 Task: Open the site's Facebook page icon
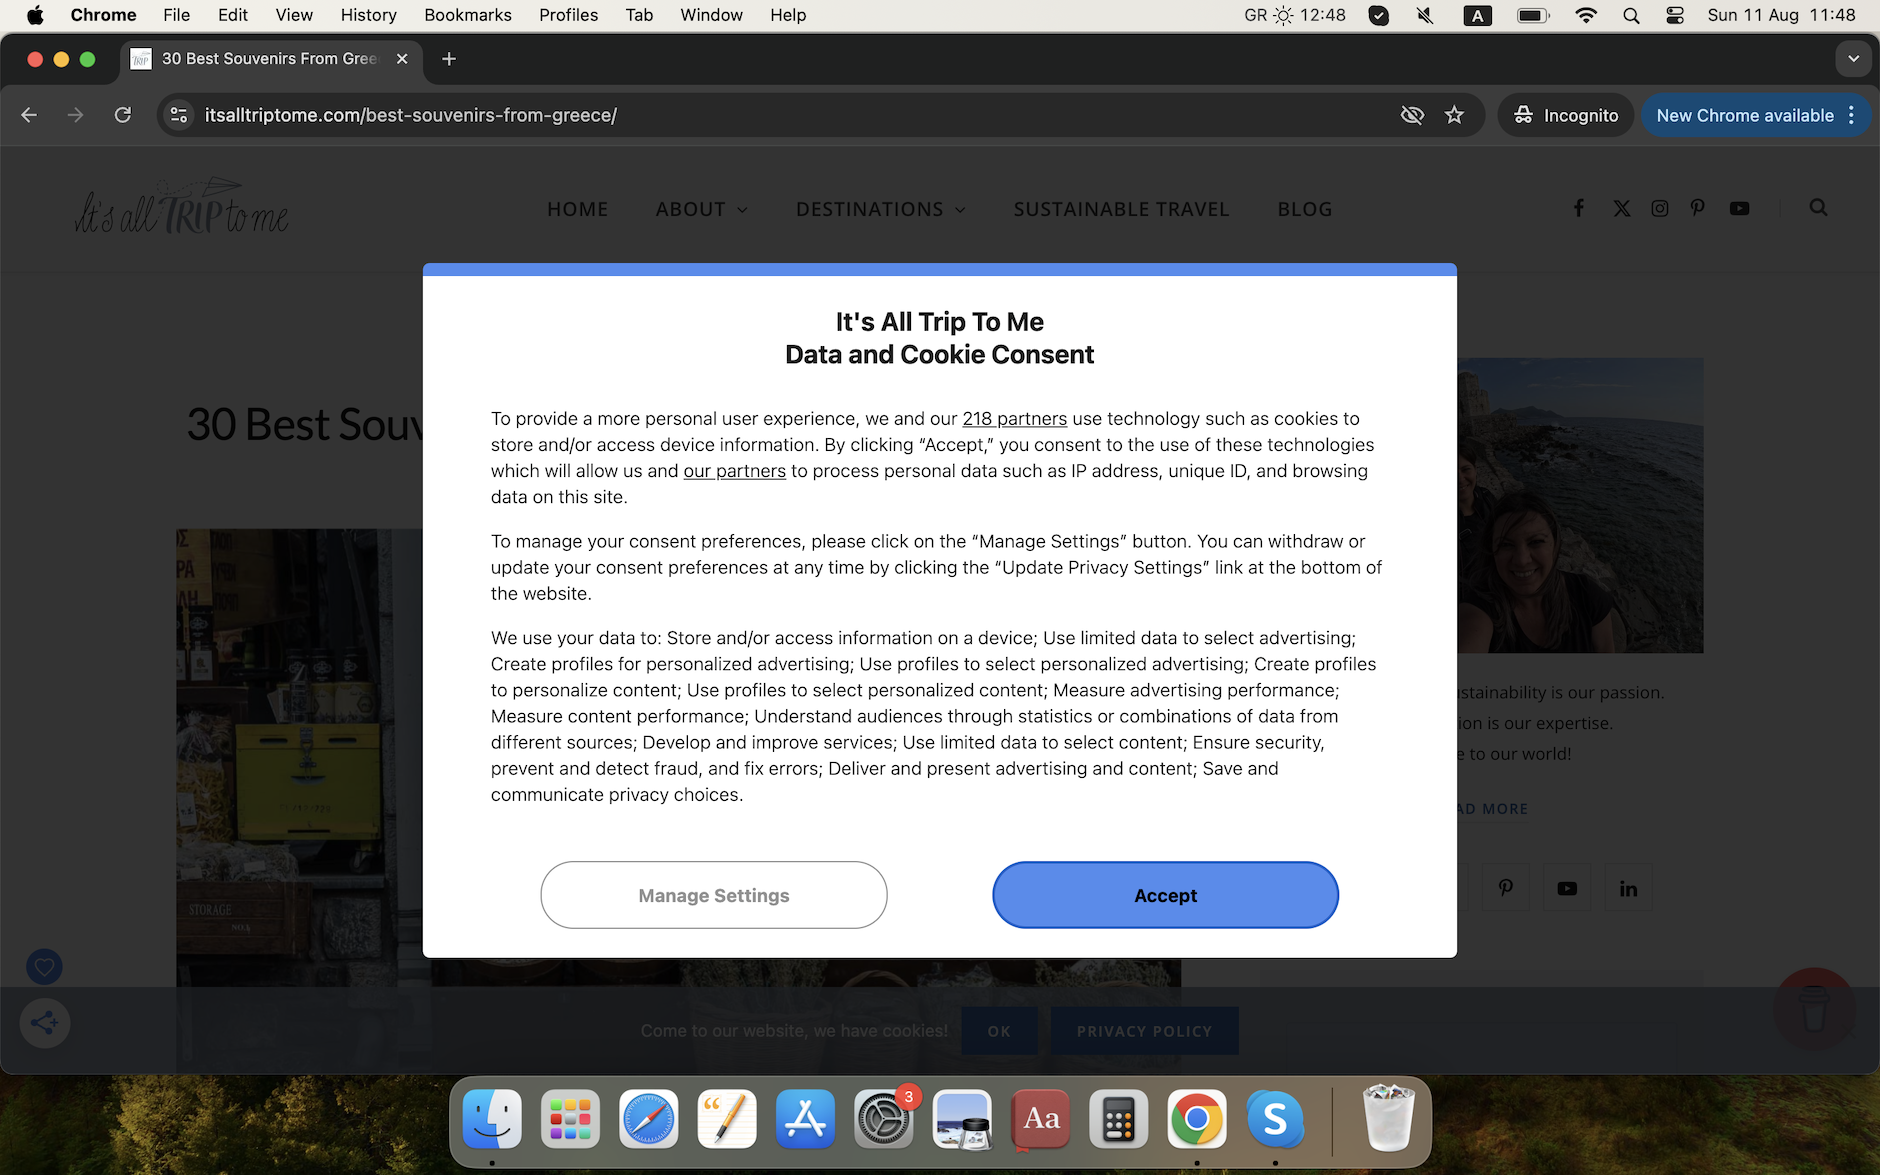tap(1579, 208)
